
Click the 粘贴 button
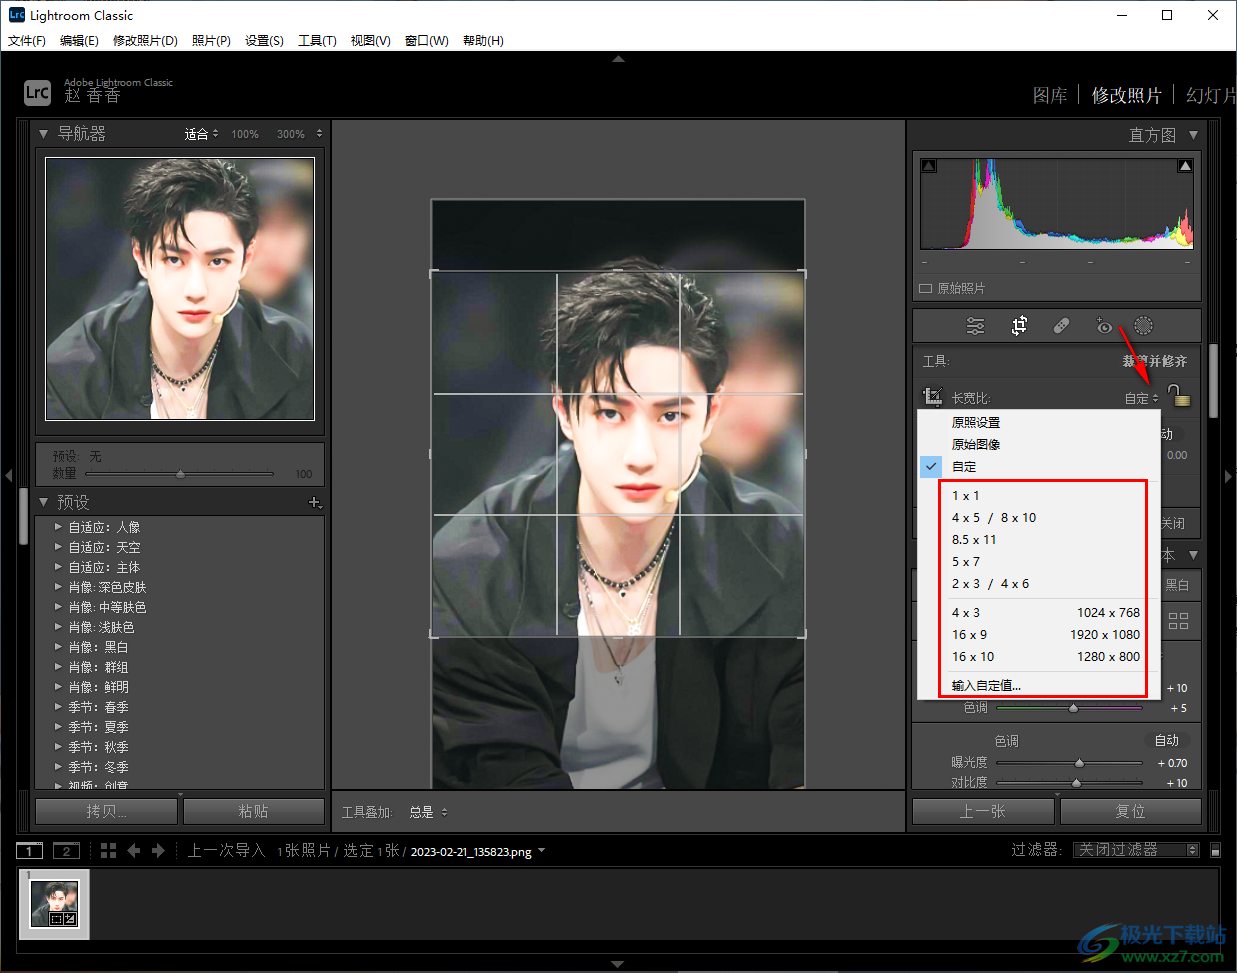click(254, 811)
